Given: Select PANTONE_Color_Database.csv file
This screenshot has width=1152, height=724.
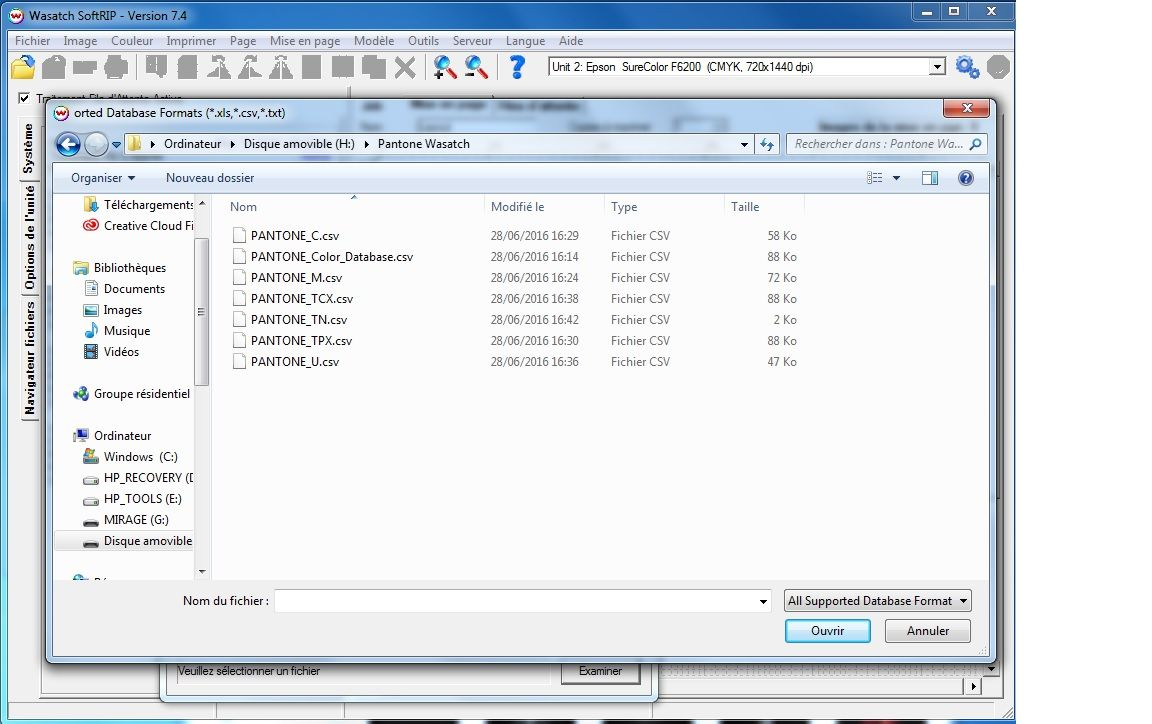Looking at the screenshot, I should coord(332,257).
